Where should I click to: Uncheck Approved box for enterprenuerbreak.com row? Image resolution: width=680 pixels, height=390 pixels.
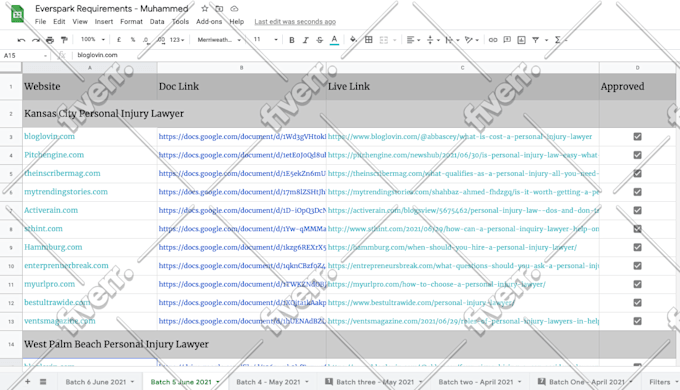pyautogui.click(x=637, y=265)
